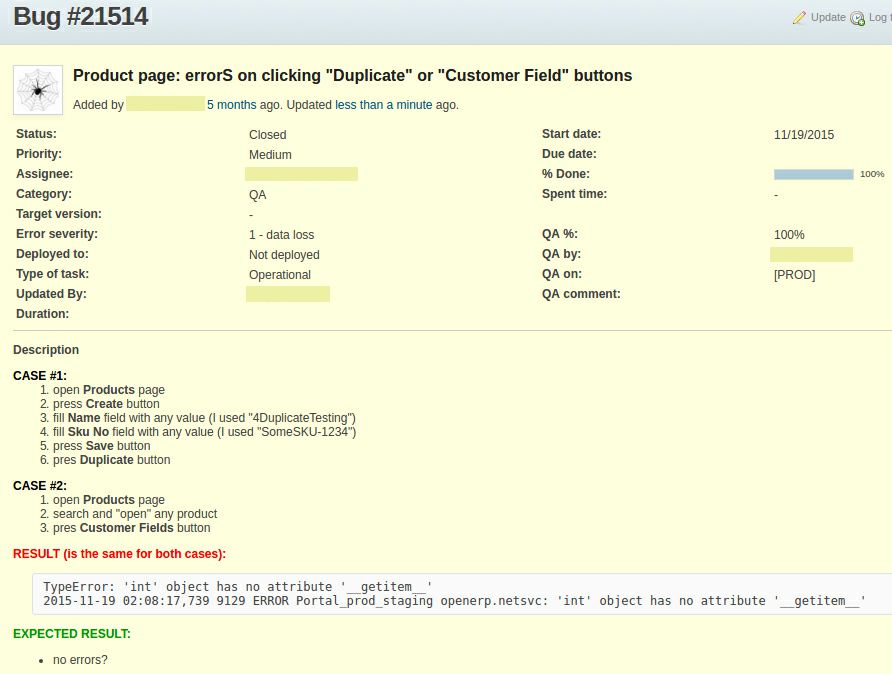Click the 'press Create button' step
892x674 pixels.
coord(106,404)
